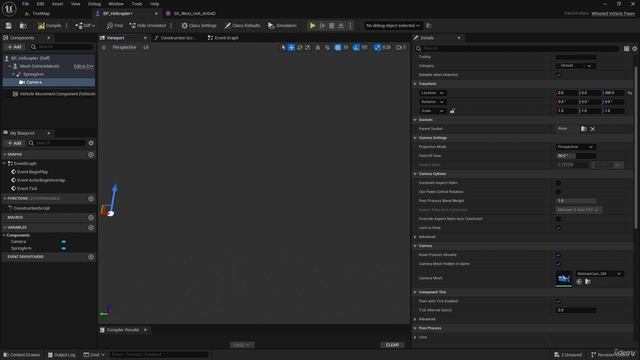Add a new graph with plus icon
640x360 pixels.
[91, 155]
